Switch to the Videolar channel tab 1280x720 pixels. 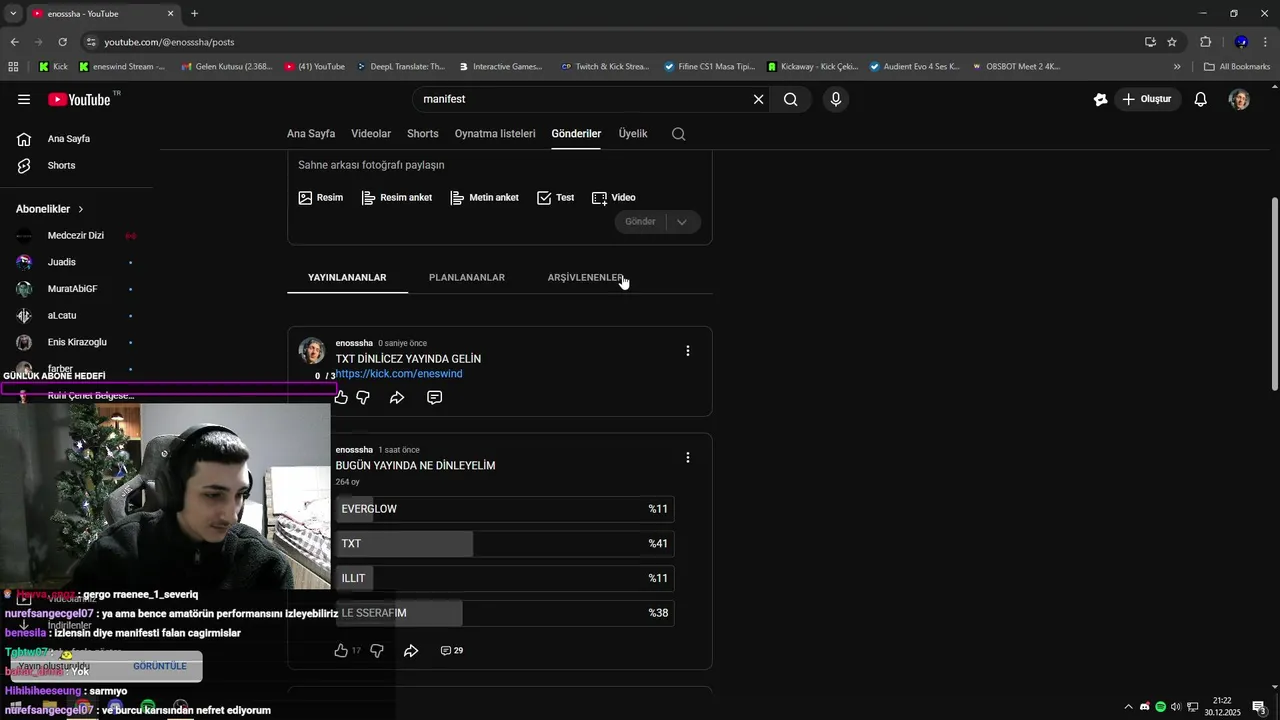371,134
